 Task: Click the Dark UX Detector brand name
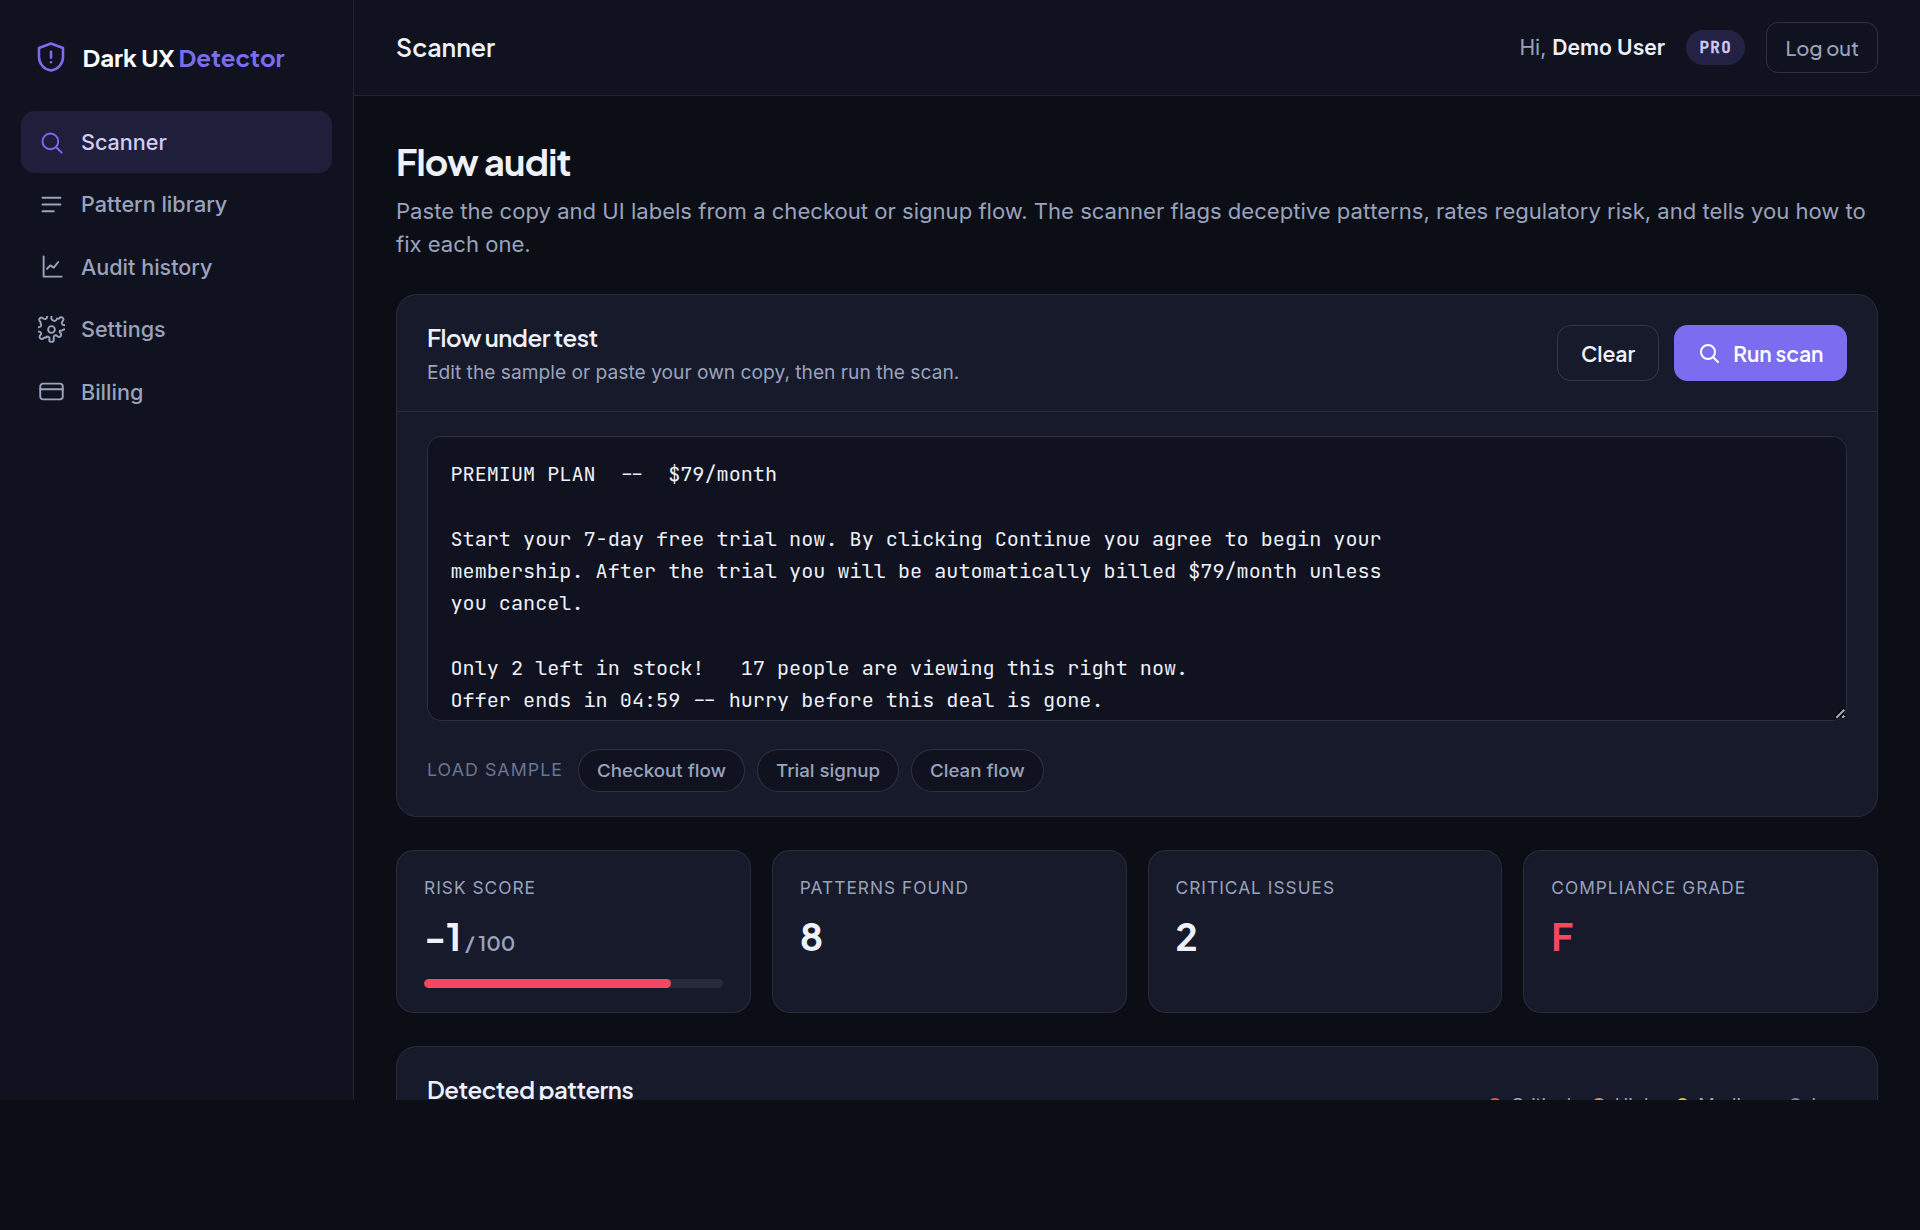(x=183, y=58)
